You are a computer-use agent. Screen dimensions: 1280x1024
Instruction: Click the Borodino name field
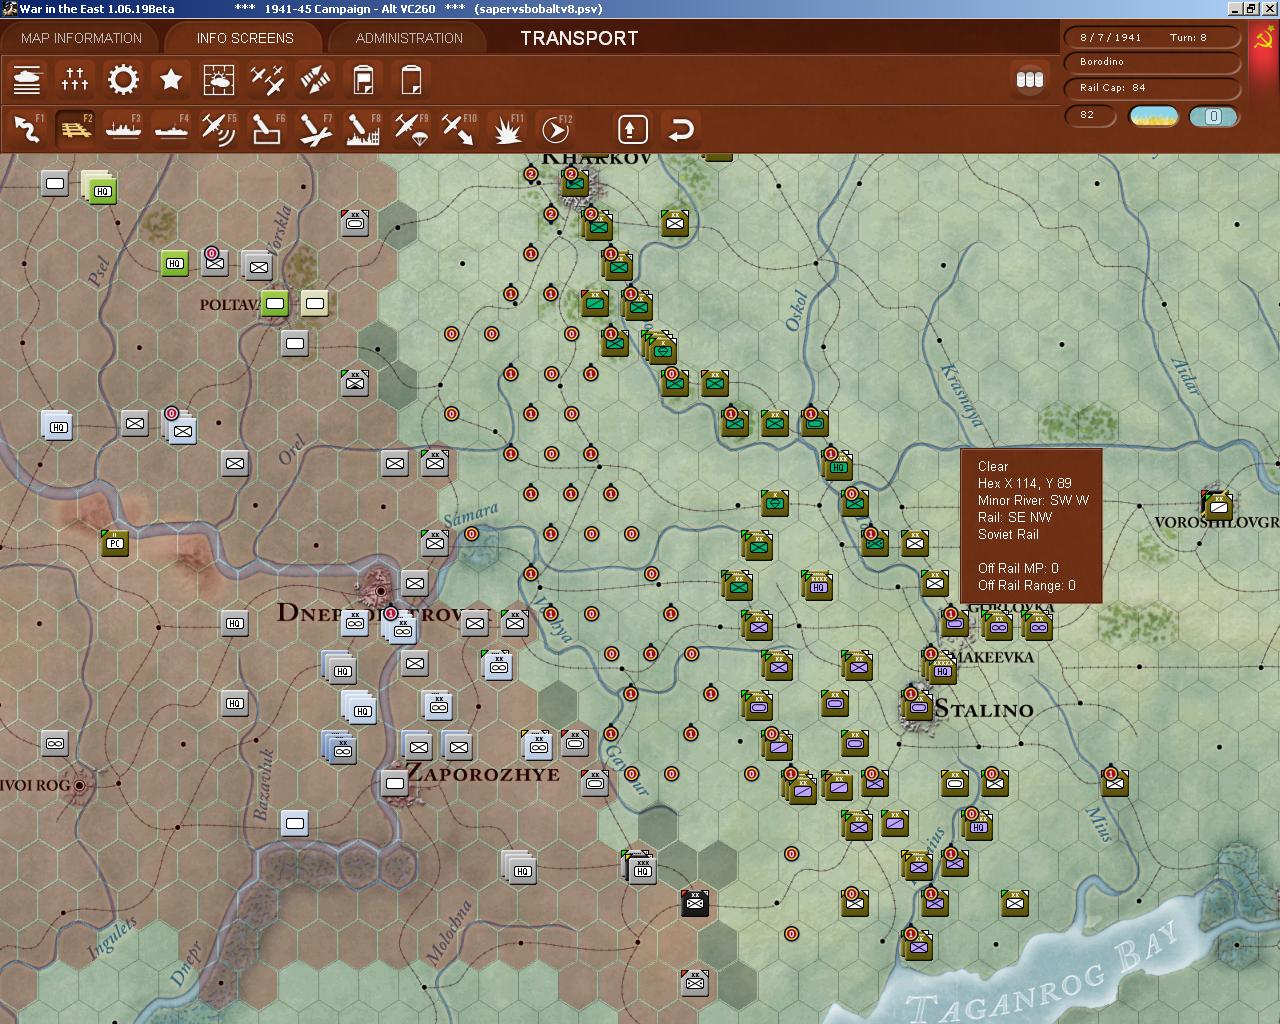(x=1153, y=62)
